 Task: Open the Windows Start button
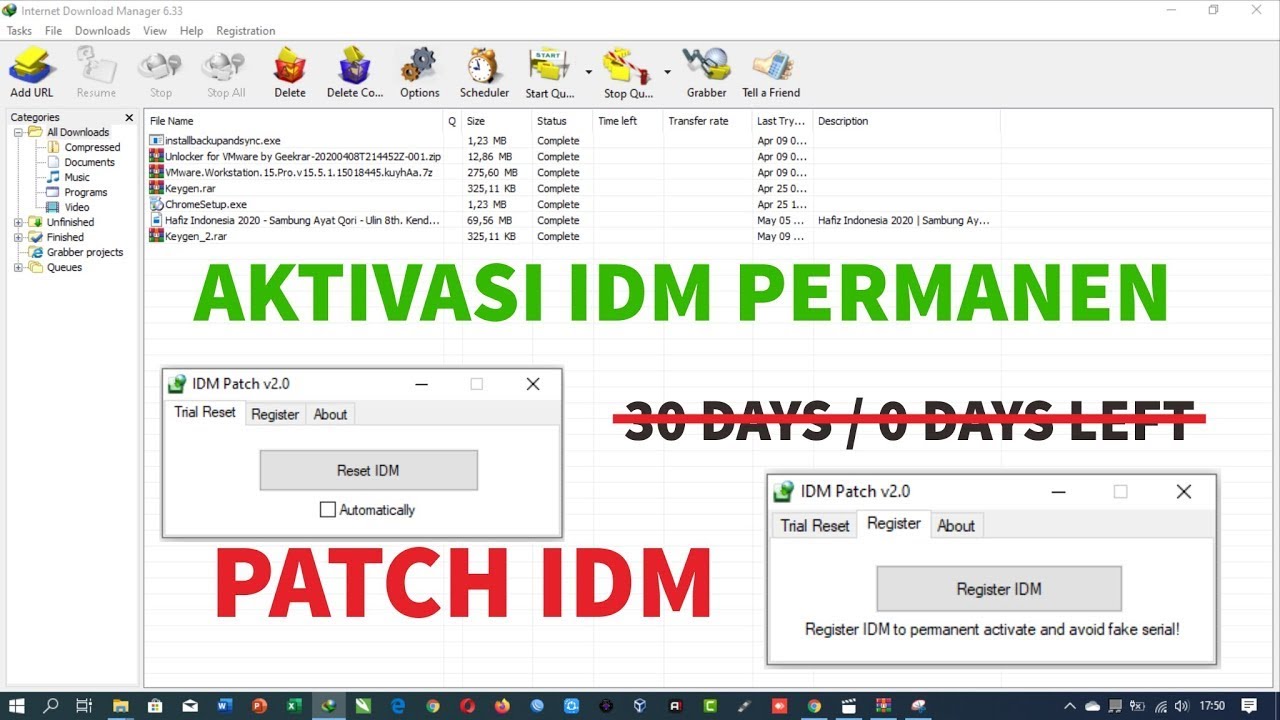coord(17,705)
